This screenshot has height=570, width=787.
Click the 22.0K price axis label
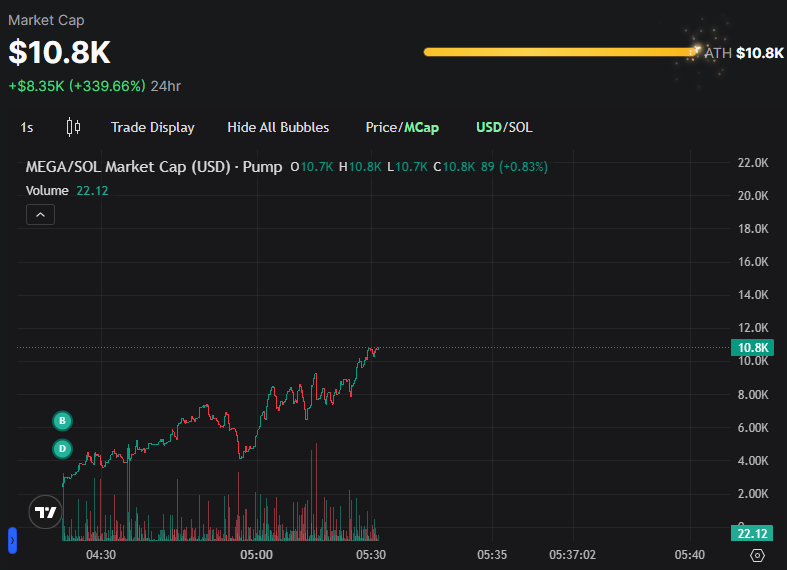753,163
